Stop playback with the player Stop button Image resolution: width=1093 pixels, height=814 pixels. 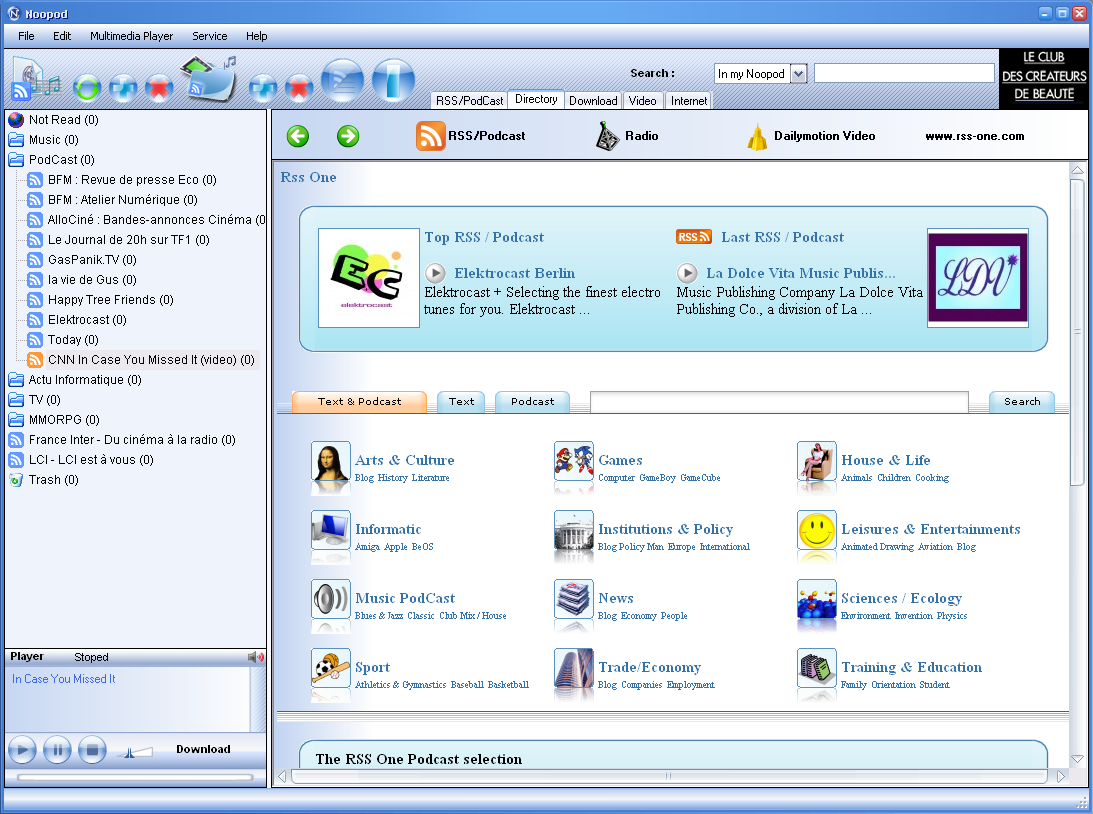click(92, 751)
